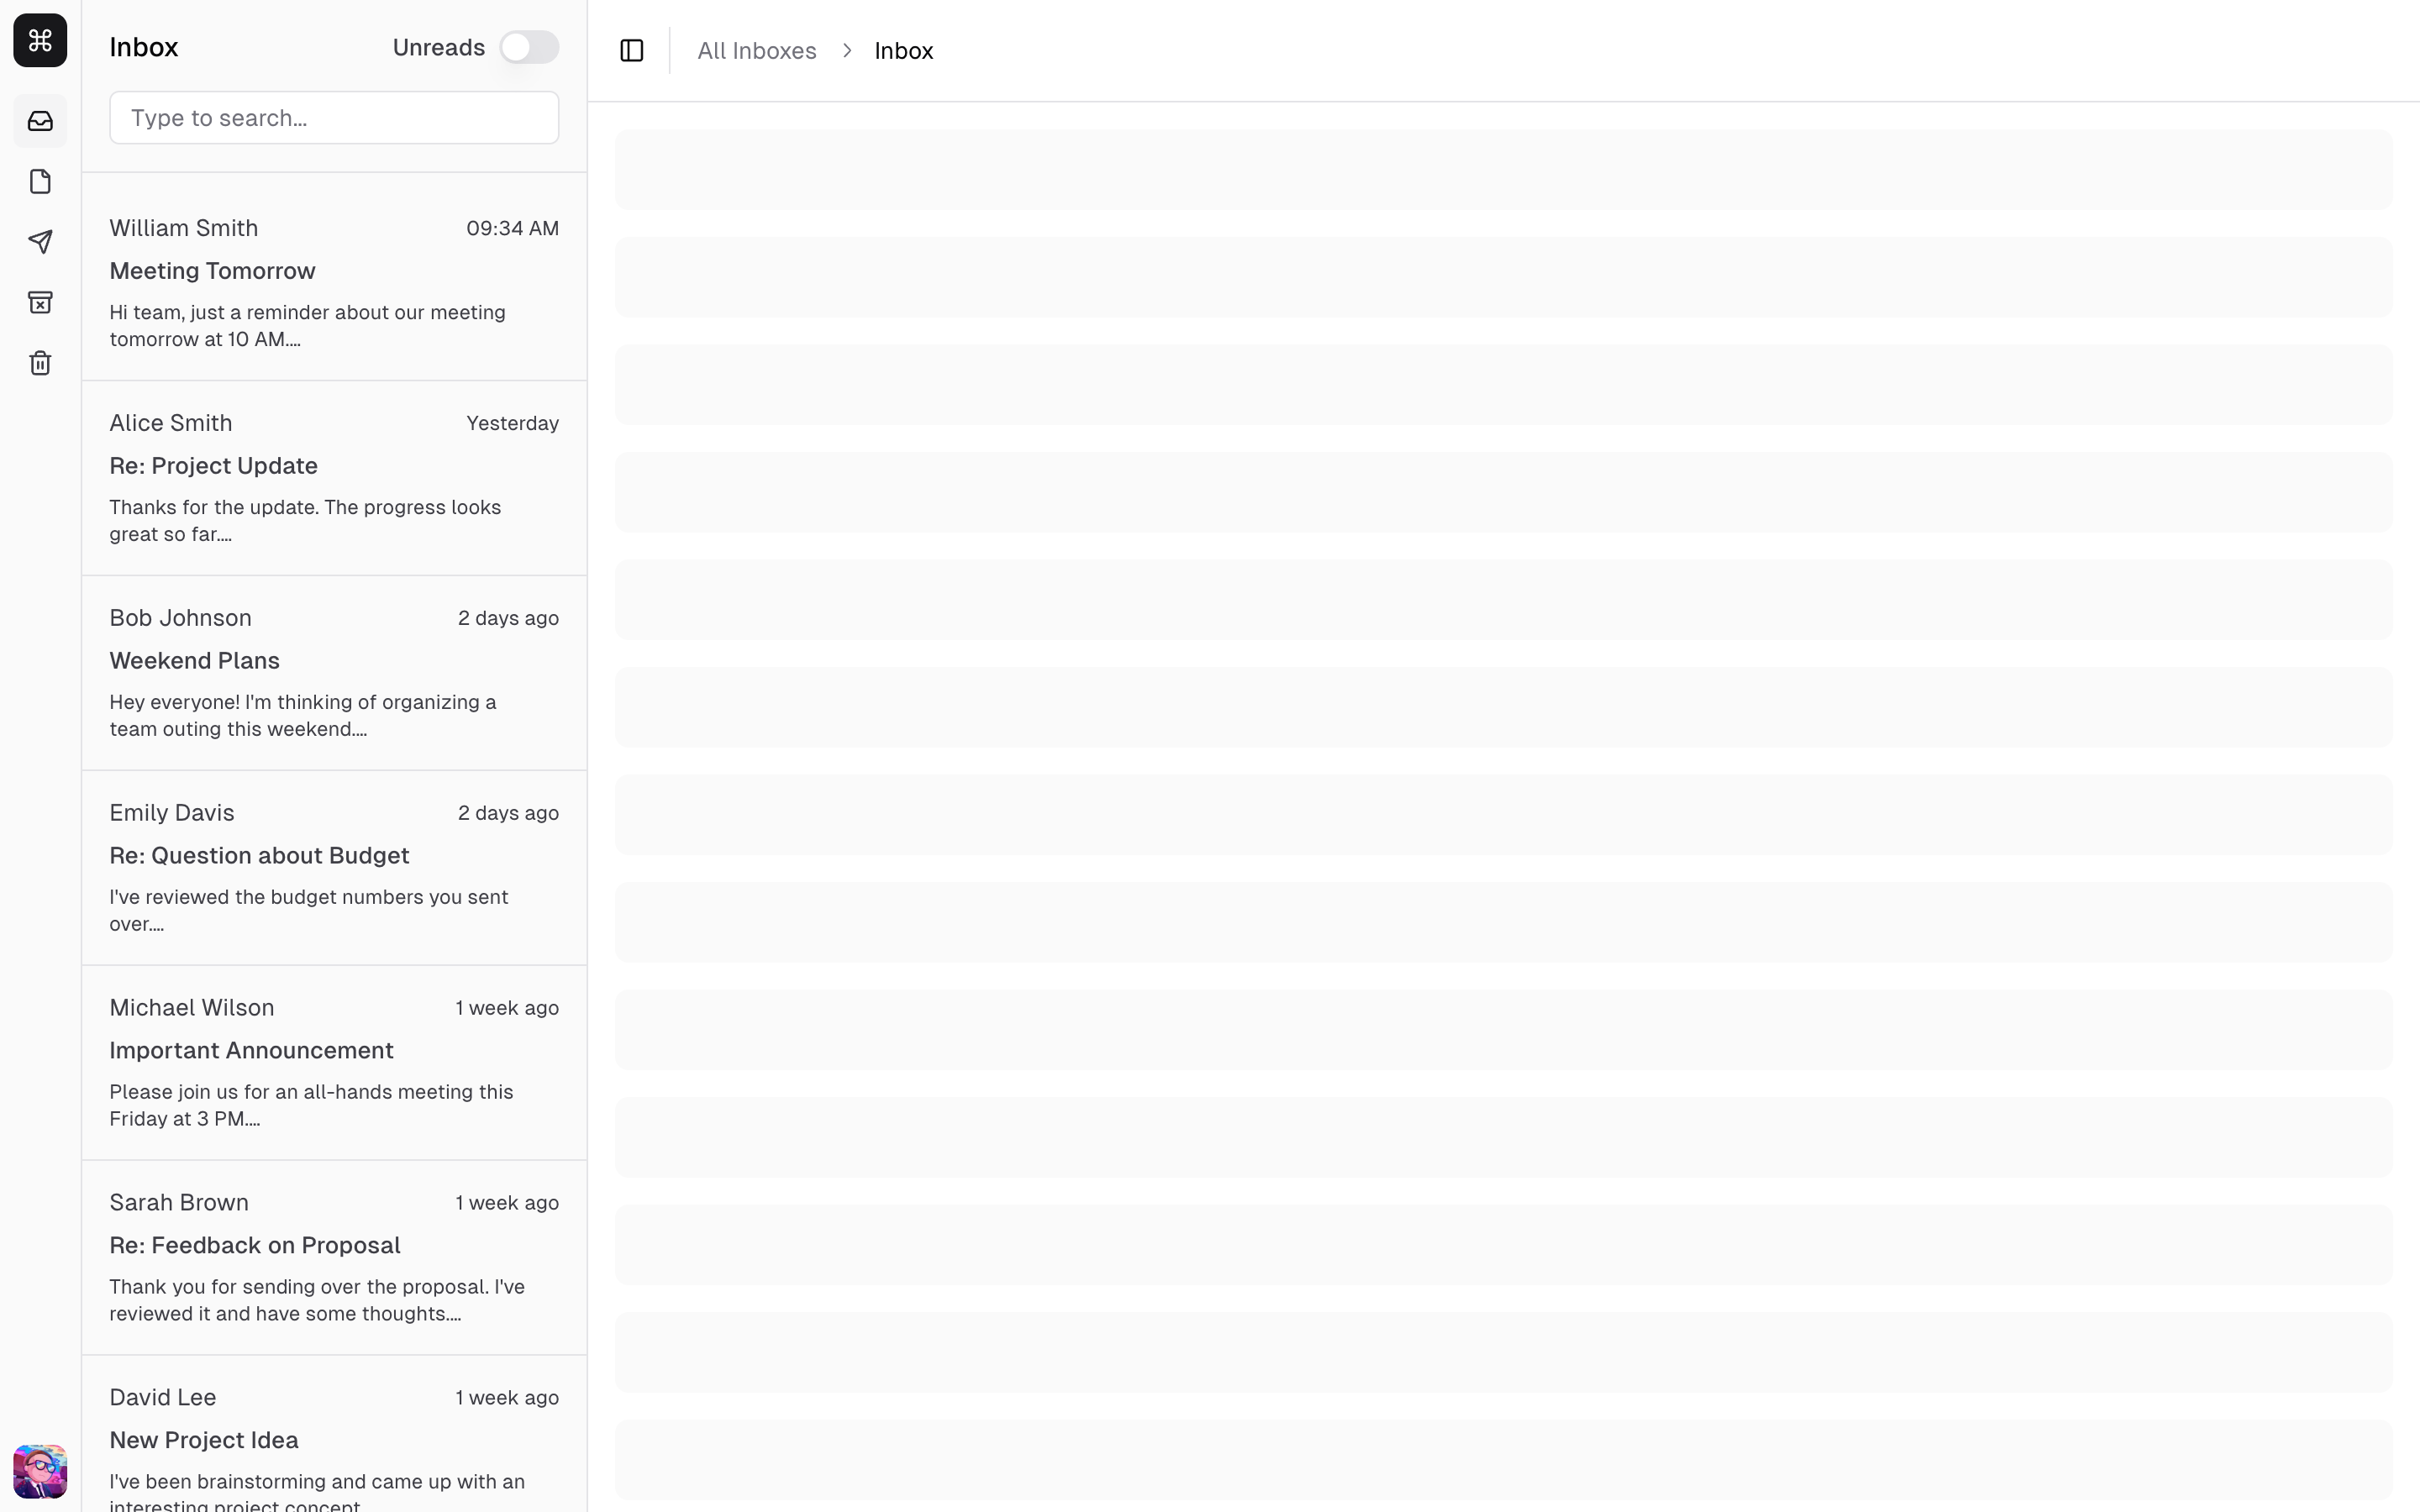
Task: Open David Lee's New Project Idea email
Action: [x=334, y=1440]
